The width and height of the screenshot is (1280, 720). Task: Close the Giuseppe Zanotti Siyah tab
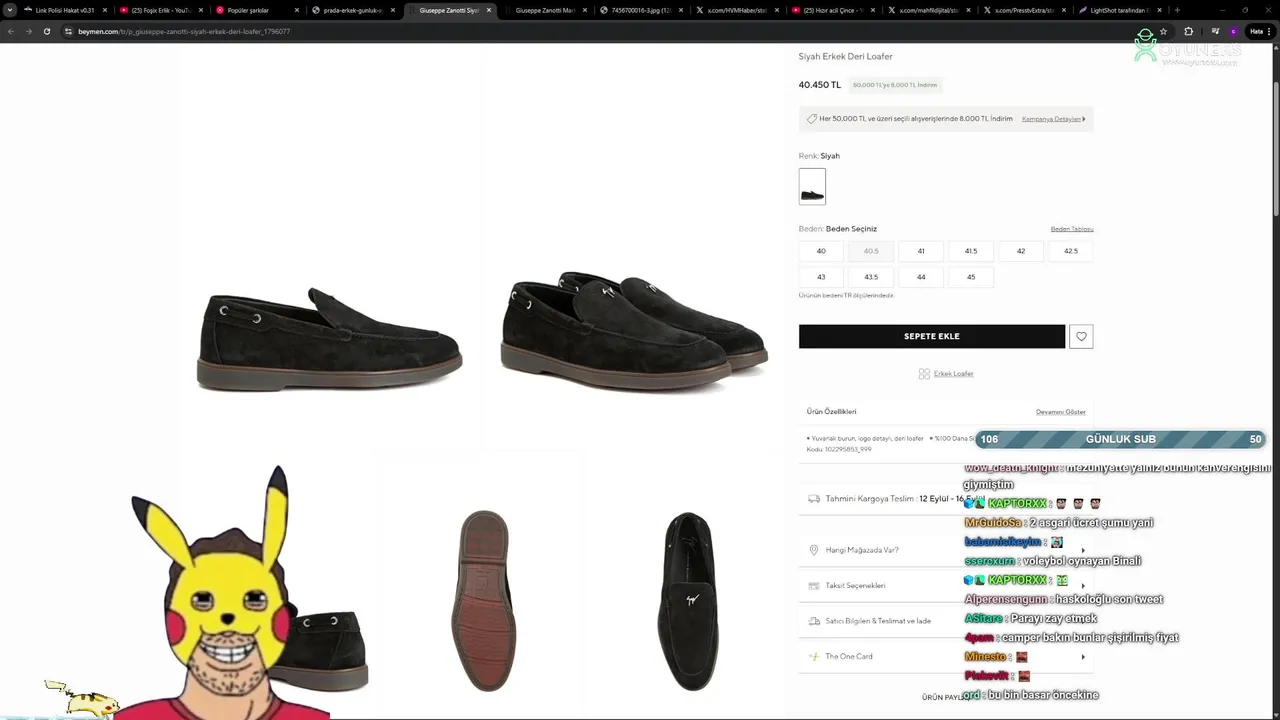point(489,10)
